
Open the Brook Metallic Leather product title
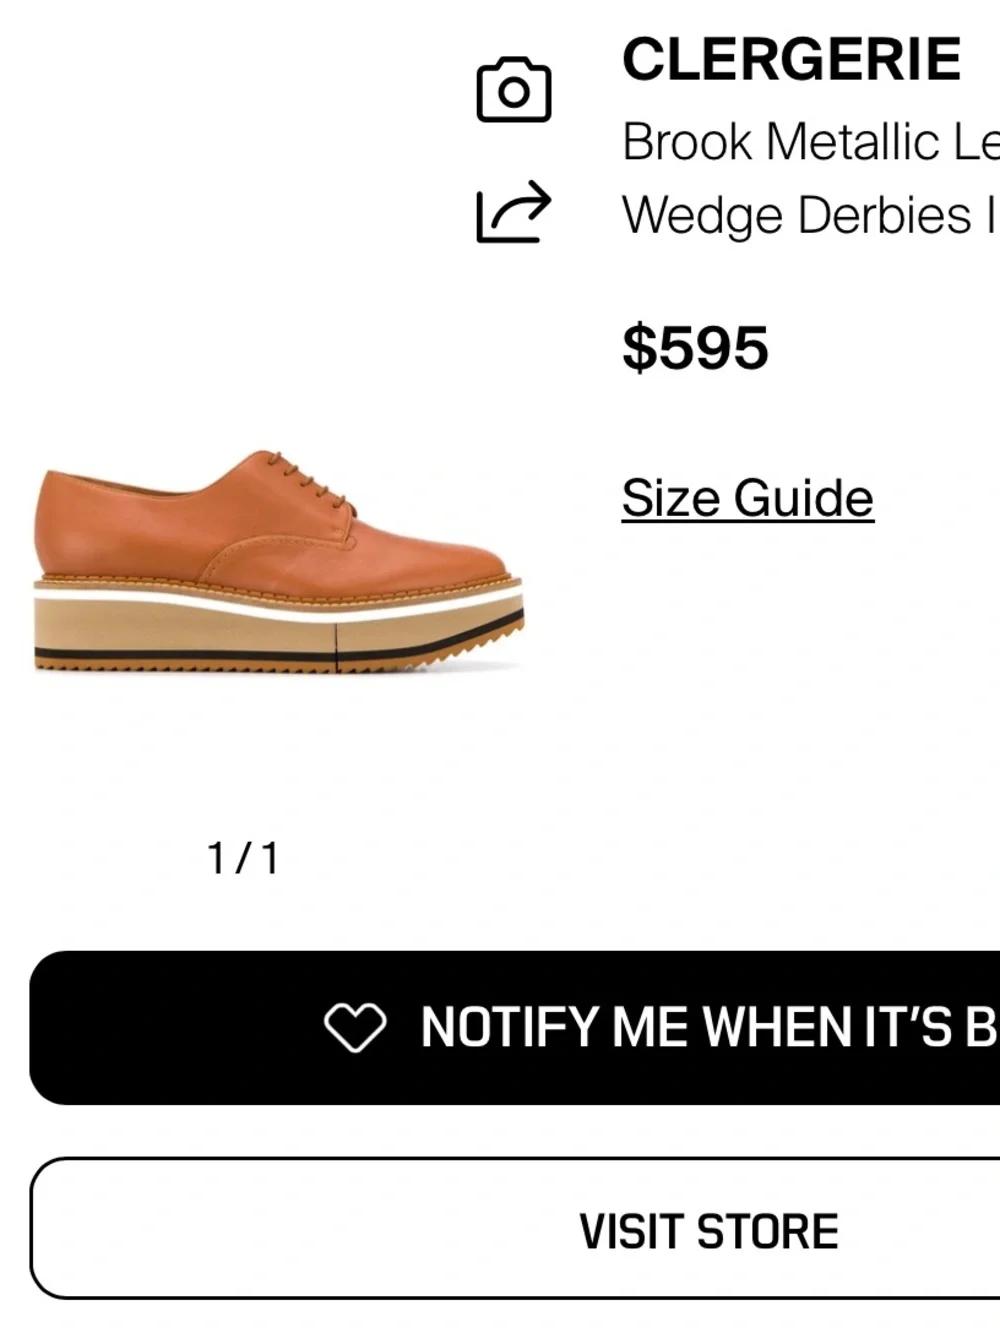(811, 142)
